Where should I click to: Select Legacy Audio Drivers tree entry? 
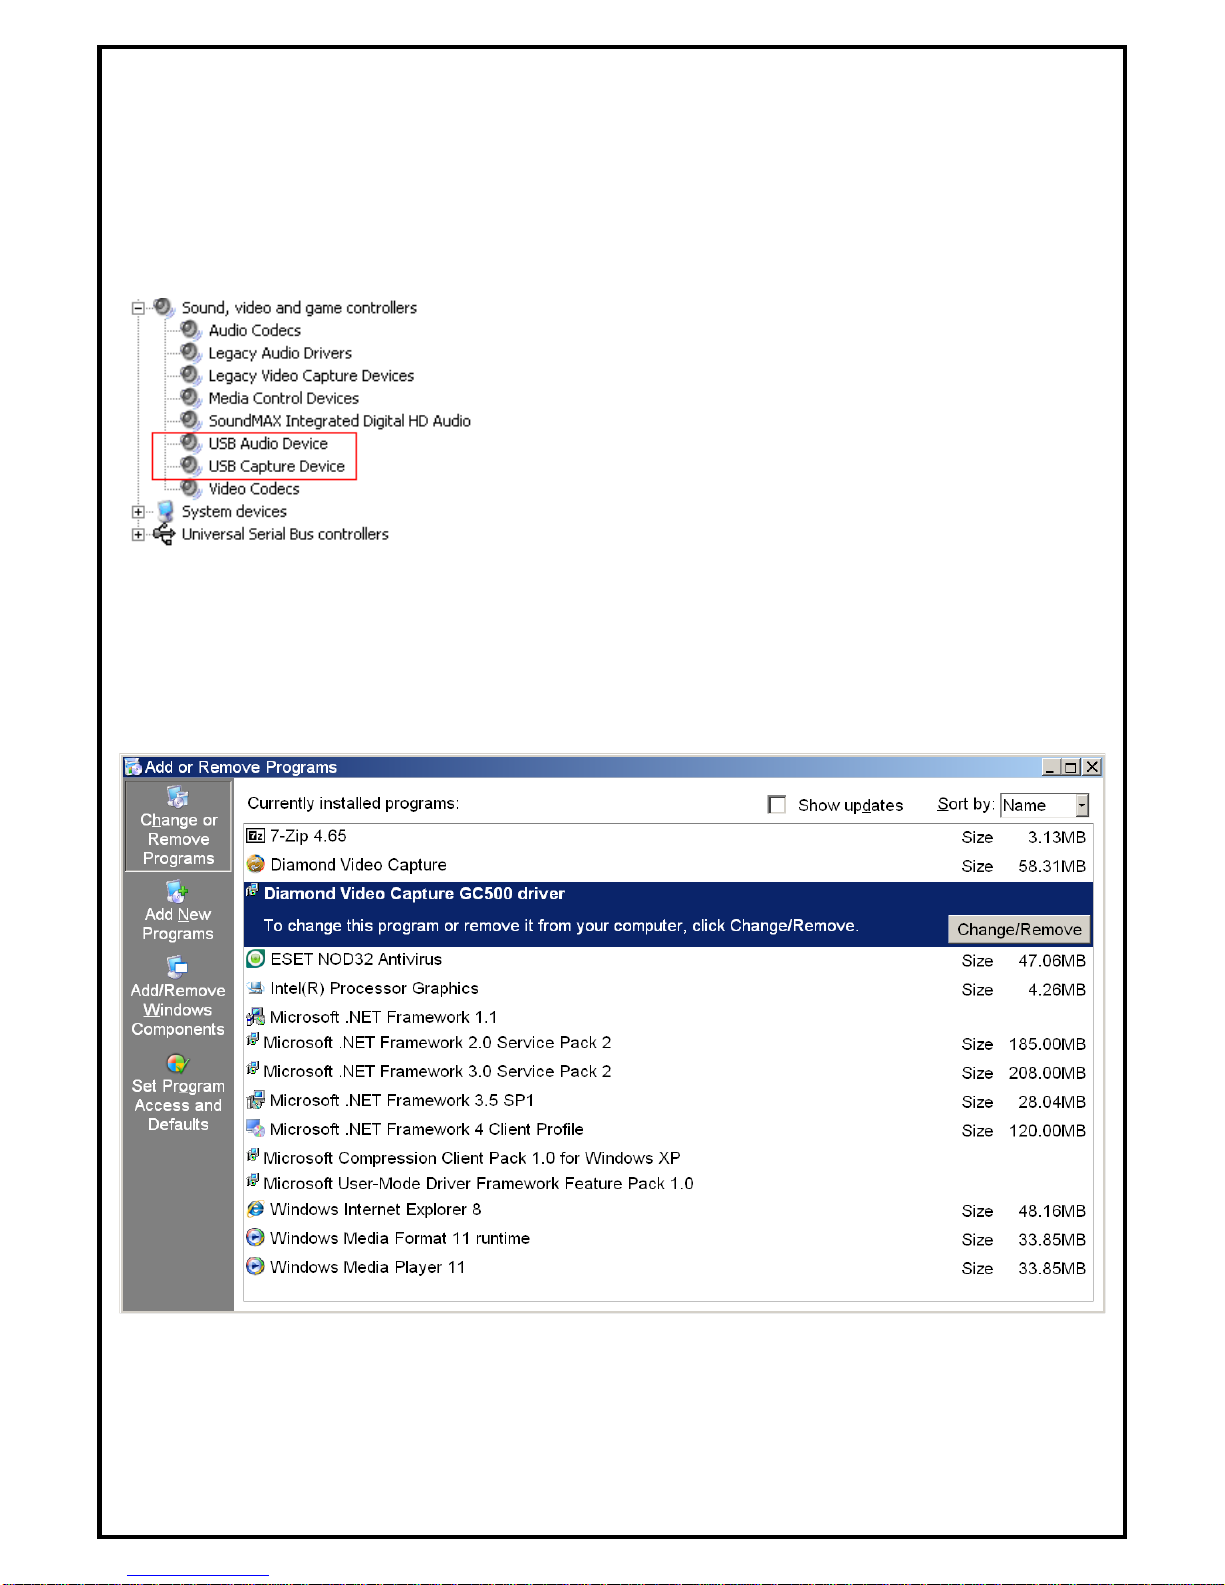[280, 353]
